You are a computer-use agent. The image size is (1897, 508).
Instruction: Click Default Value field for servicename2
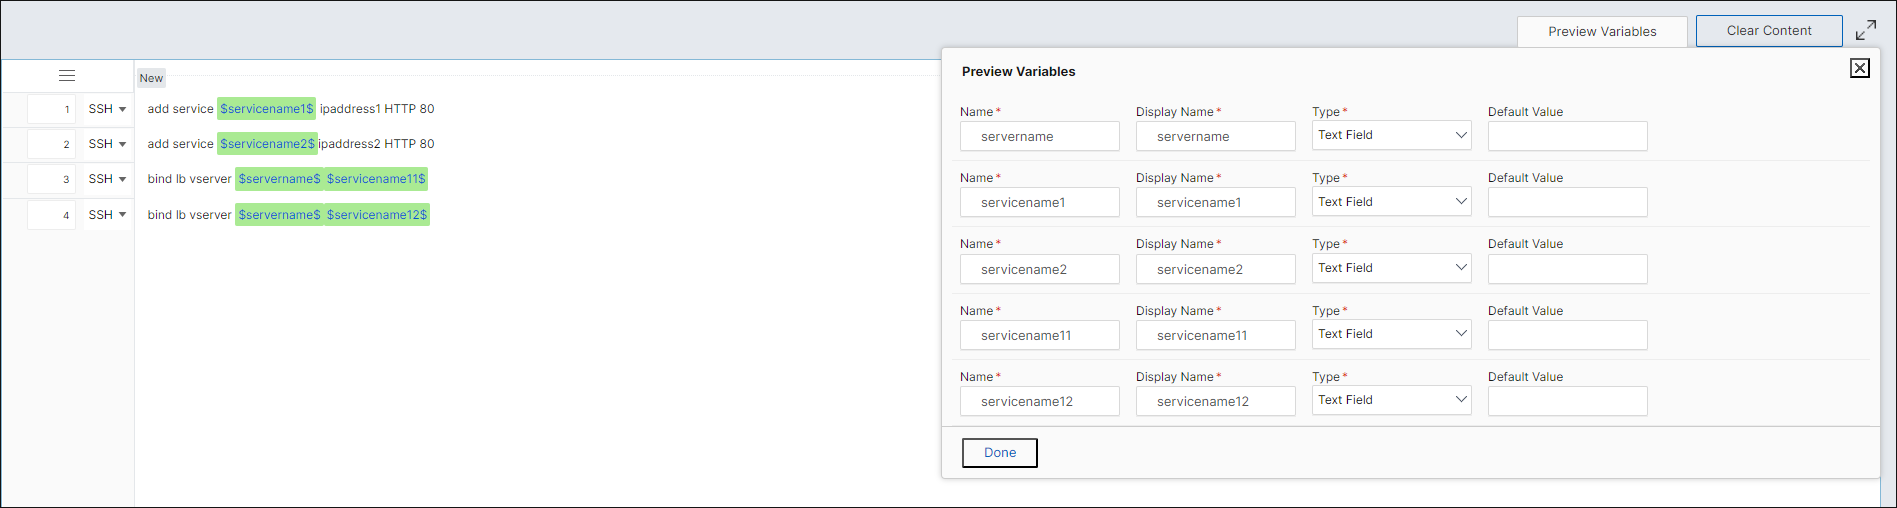coord(1568,269)
